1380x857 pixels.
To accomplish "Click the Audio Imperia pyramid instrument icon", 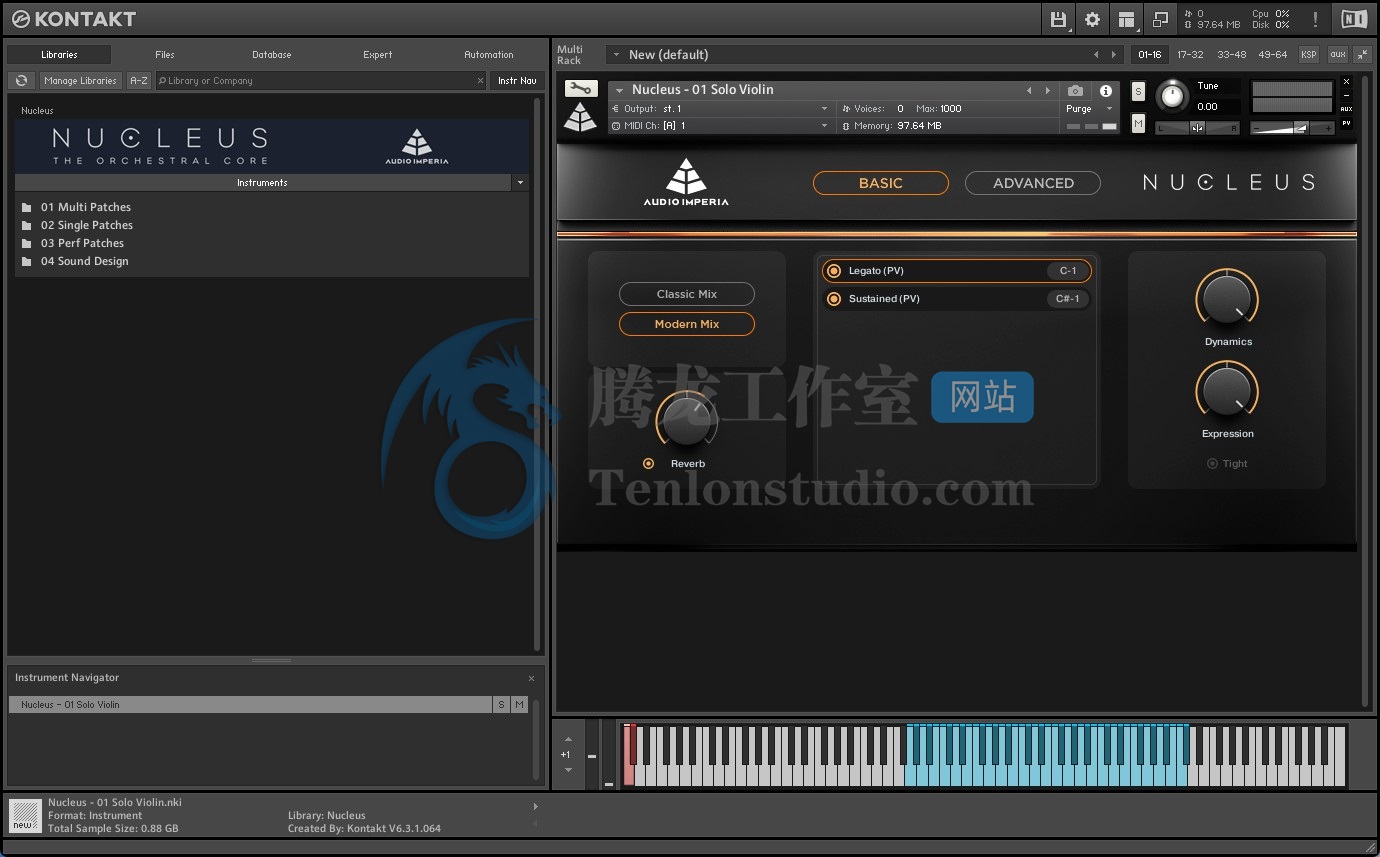I will coord(581,117).
